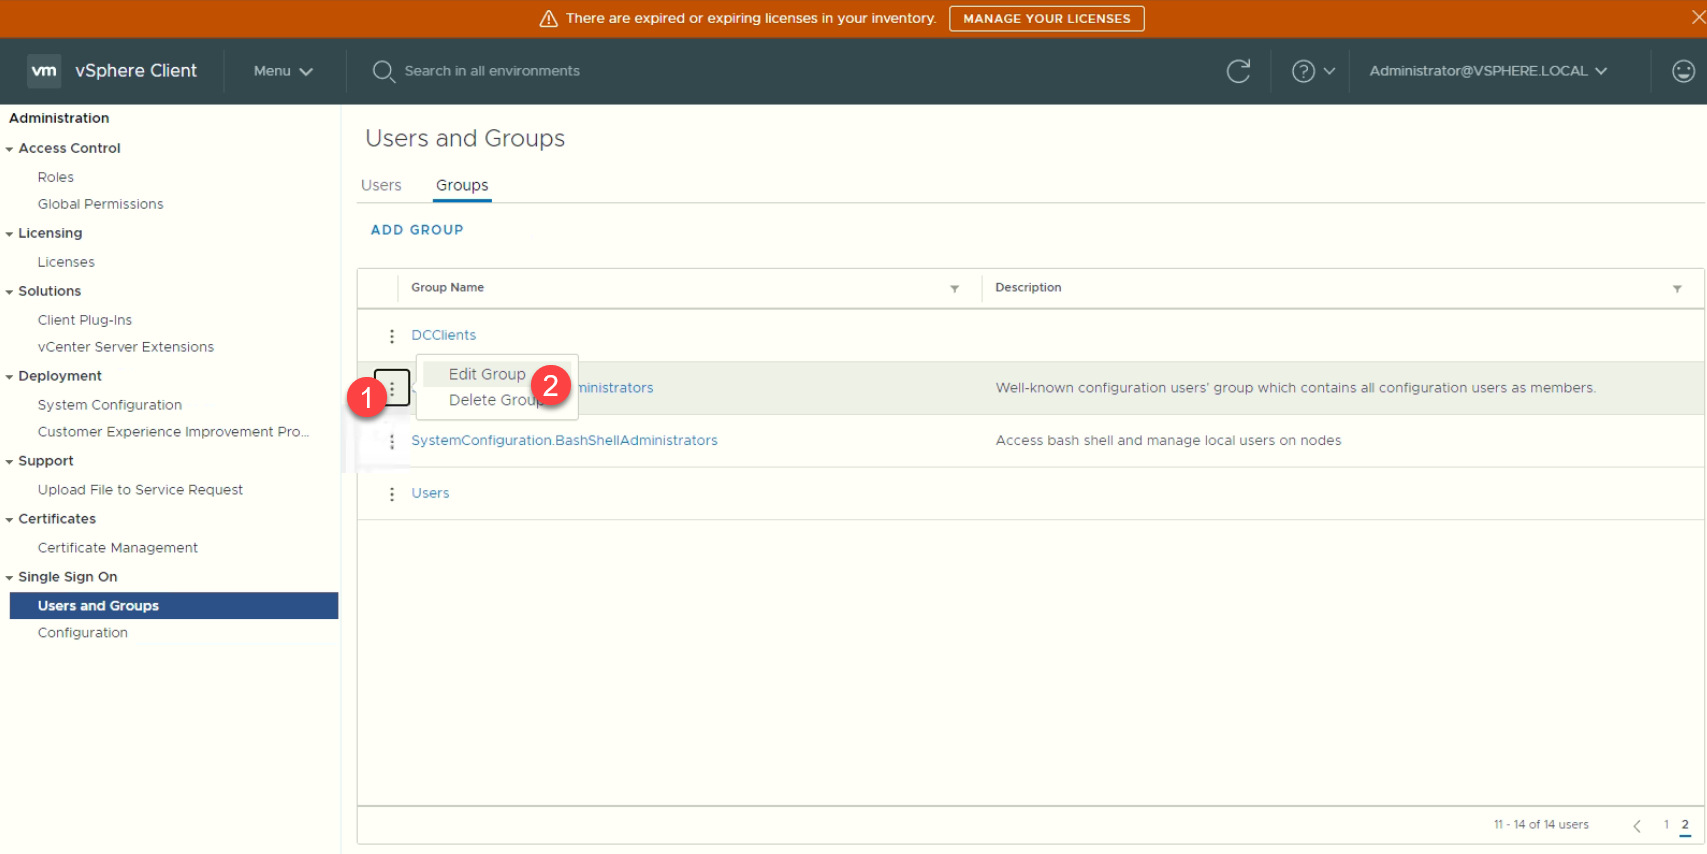The width and height of the screenshot is (1707, 854).
Task: Click MANAGE YOUR LICENSES button
Action: [1046, 18]
